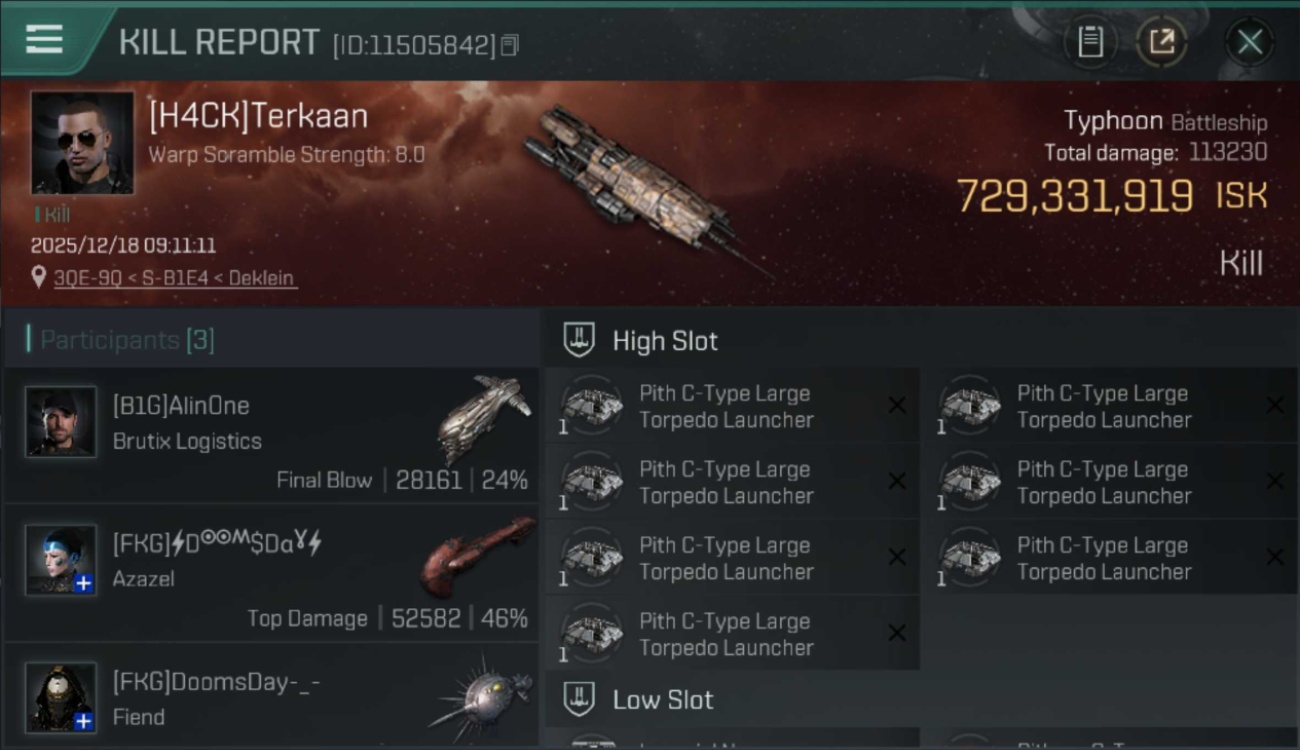The image size is (1300, 750).
Task: View Terkaan's character portrait
Action: (x=82, y=143)
